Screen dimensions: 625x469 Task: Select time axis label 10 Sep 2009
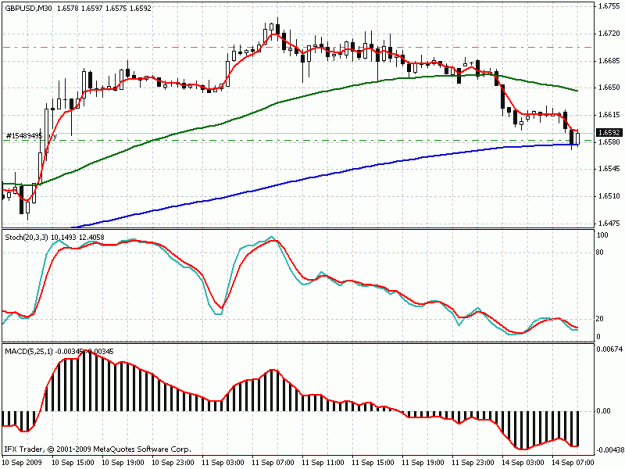tap(22, 463)
